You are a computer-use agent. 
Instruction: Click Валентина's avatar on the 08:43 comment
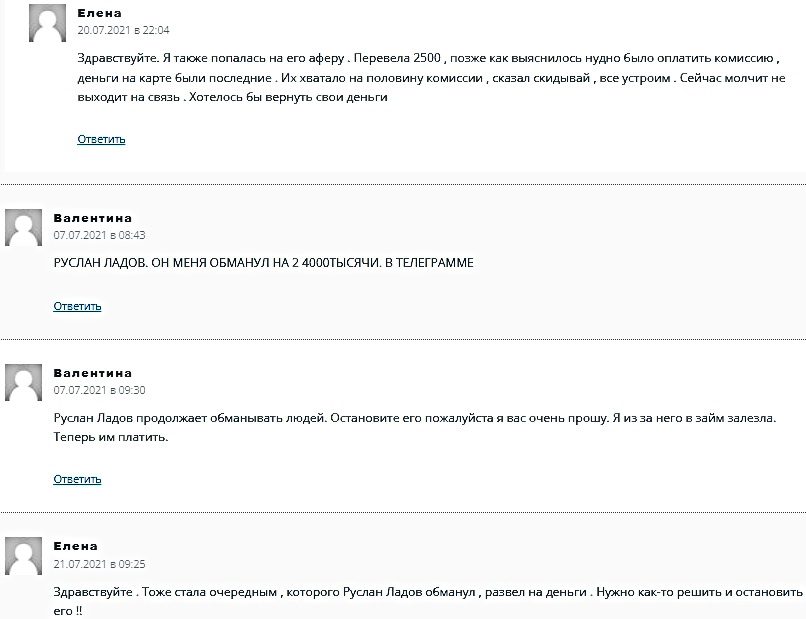click(24, 227)
